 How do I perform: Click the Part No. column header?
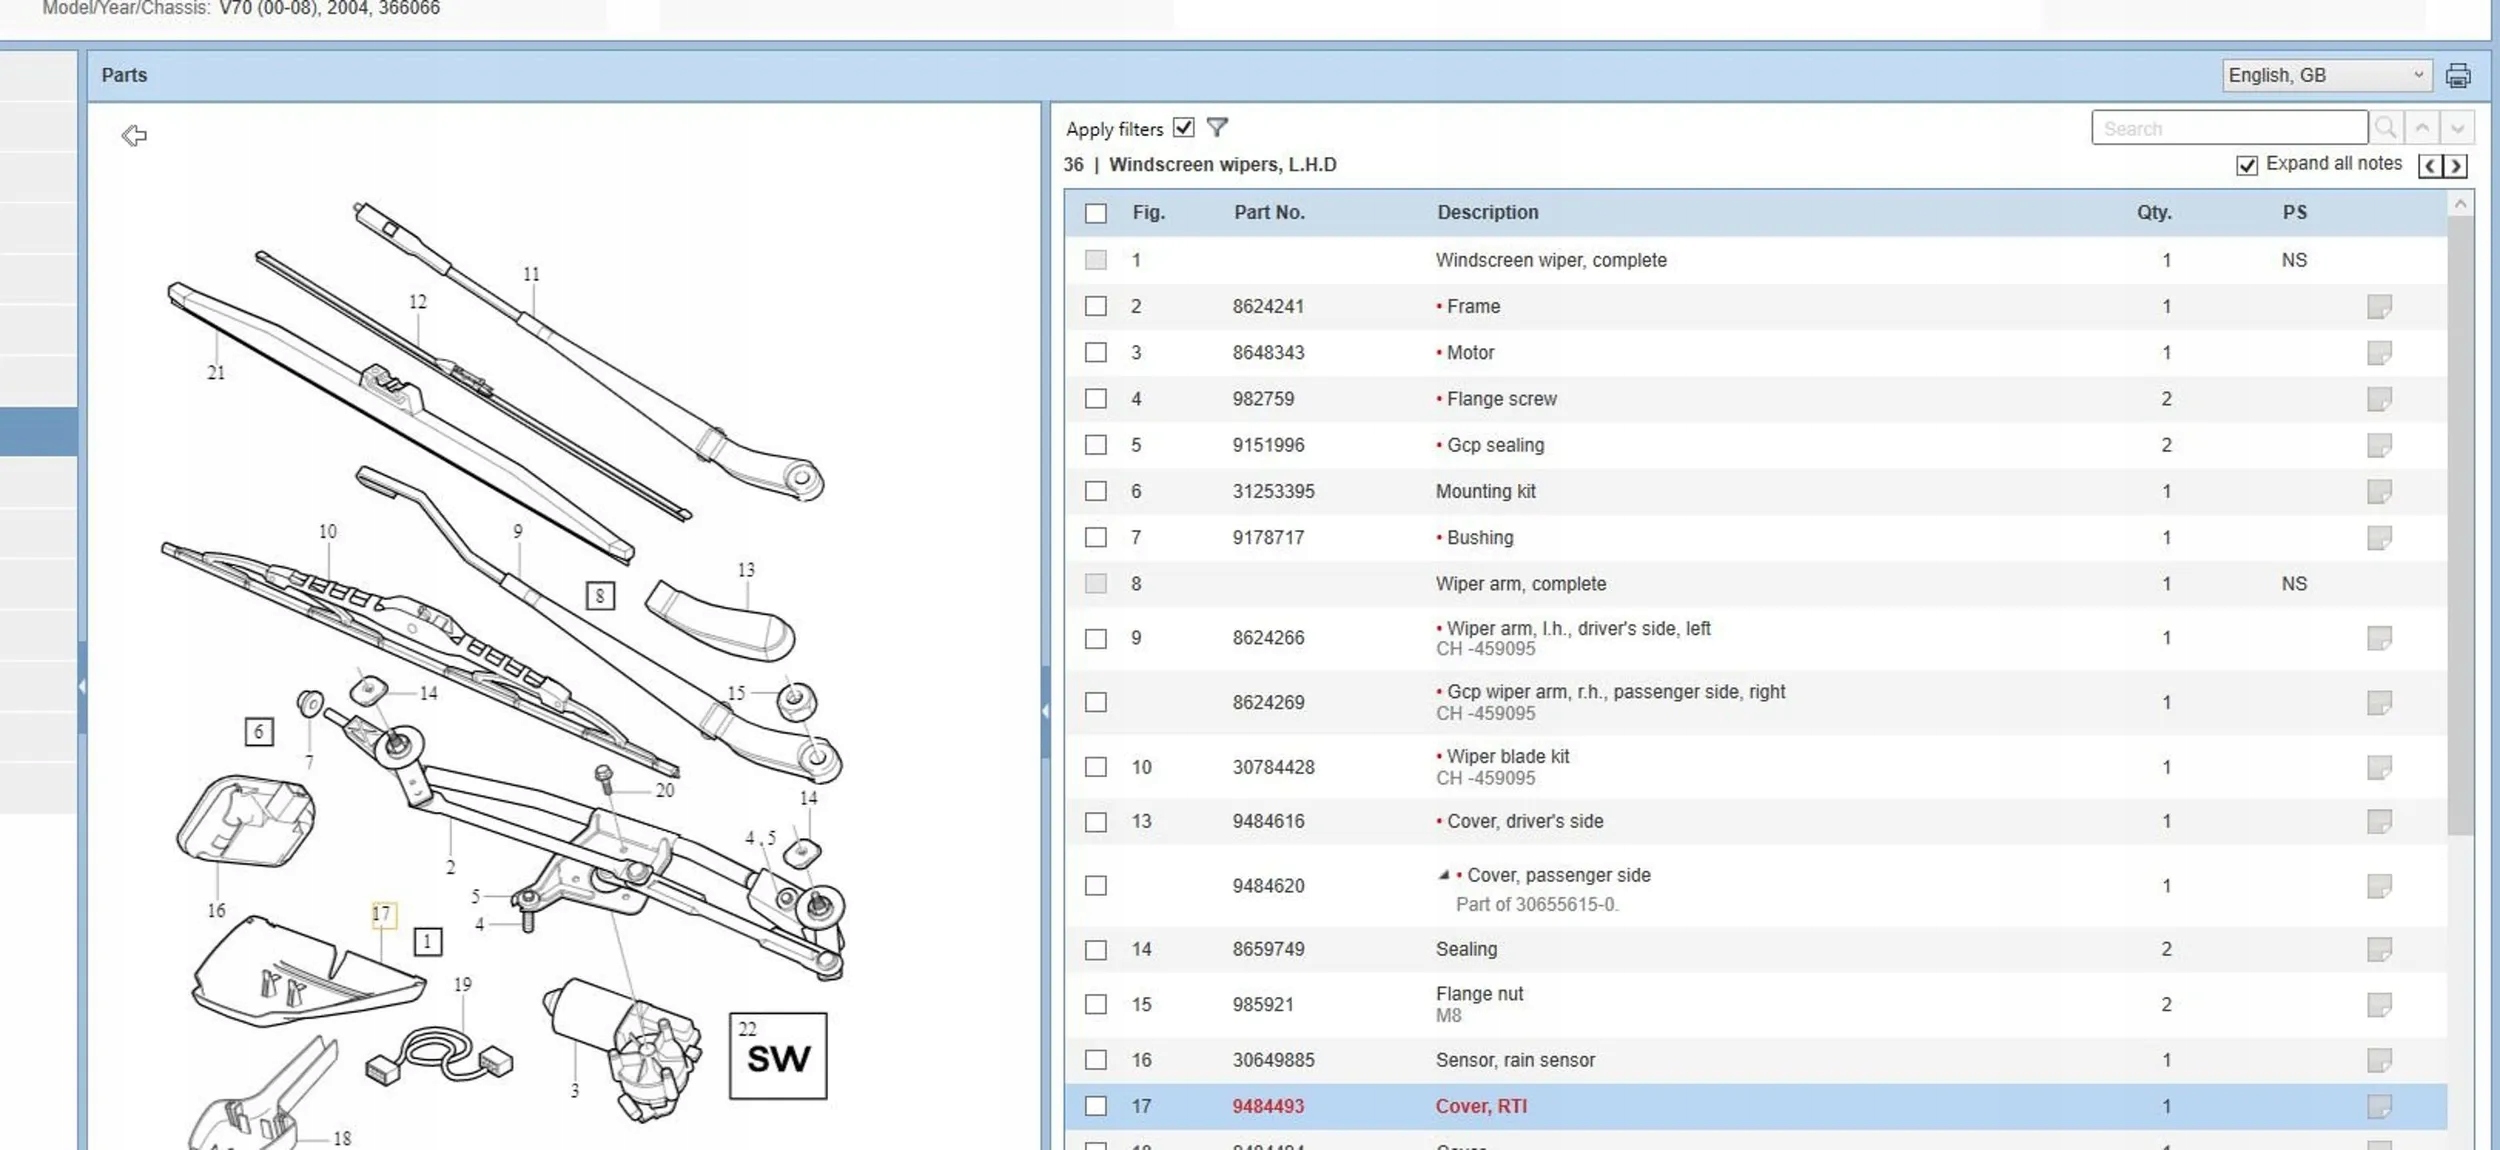click(x=1268, y=212)
